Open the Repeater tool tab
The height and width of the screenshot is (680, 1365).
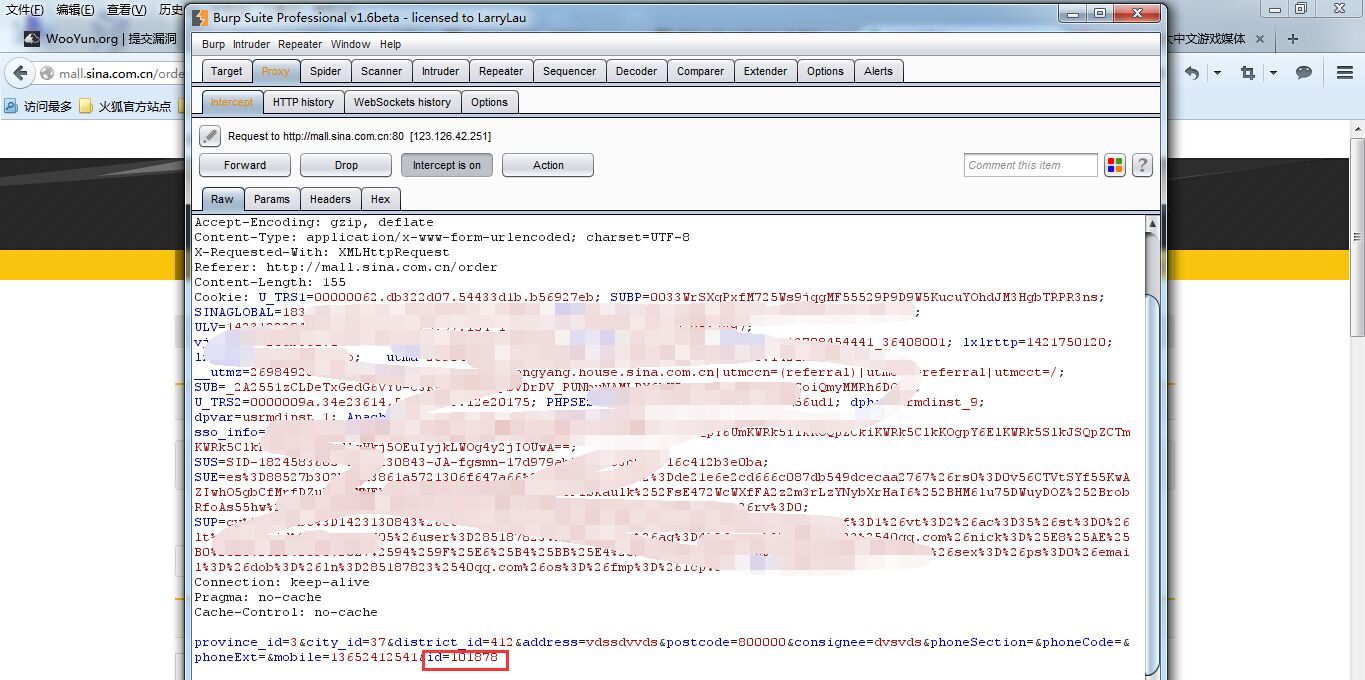click(x=501, y=71)
